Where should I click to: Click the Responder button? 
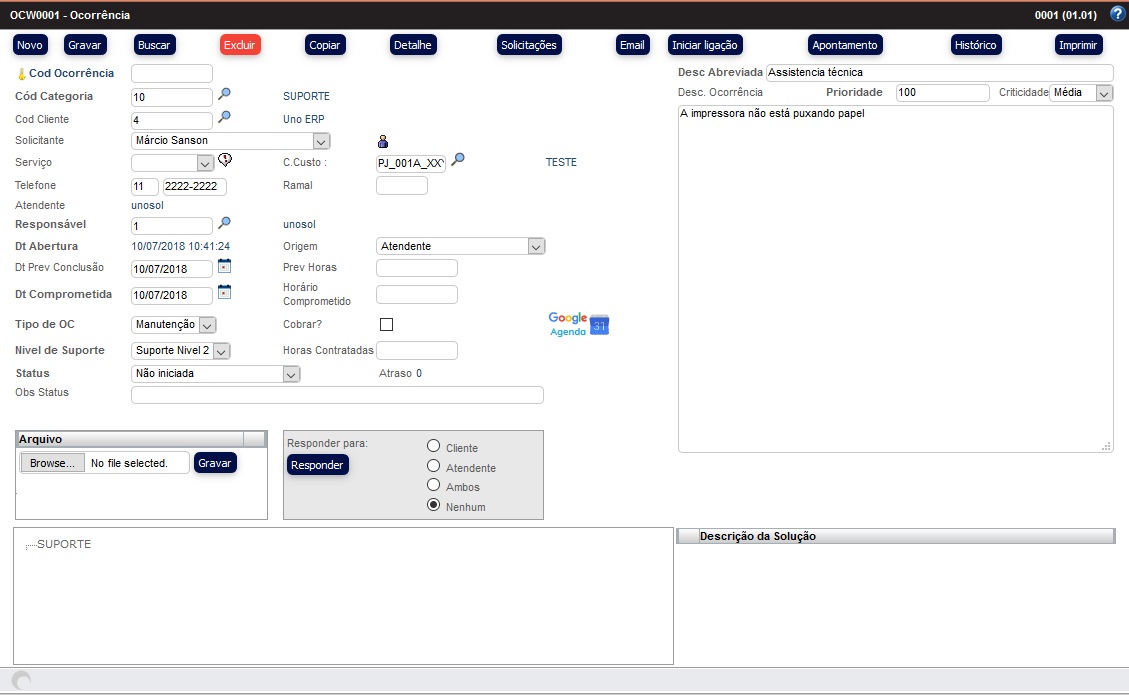click(317, 465)
